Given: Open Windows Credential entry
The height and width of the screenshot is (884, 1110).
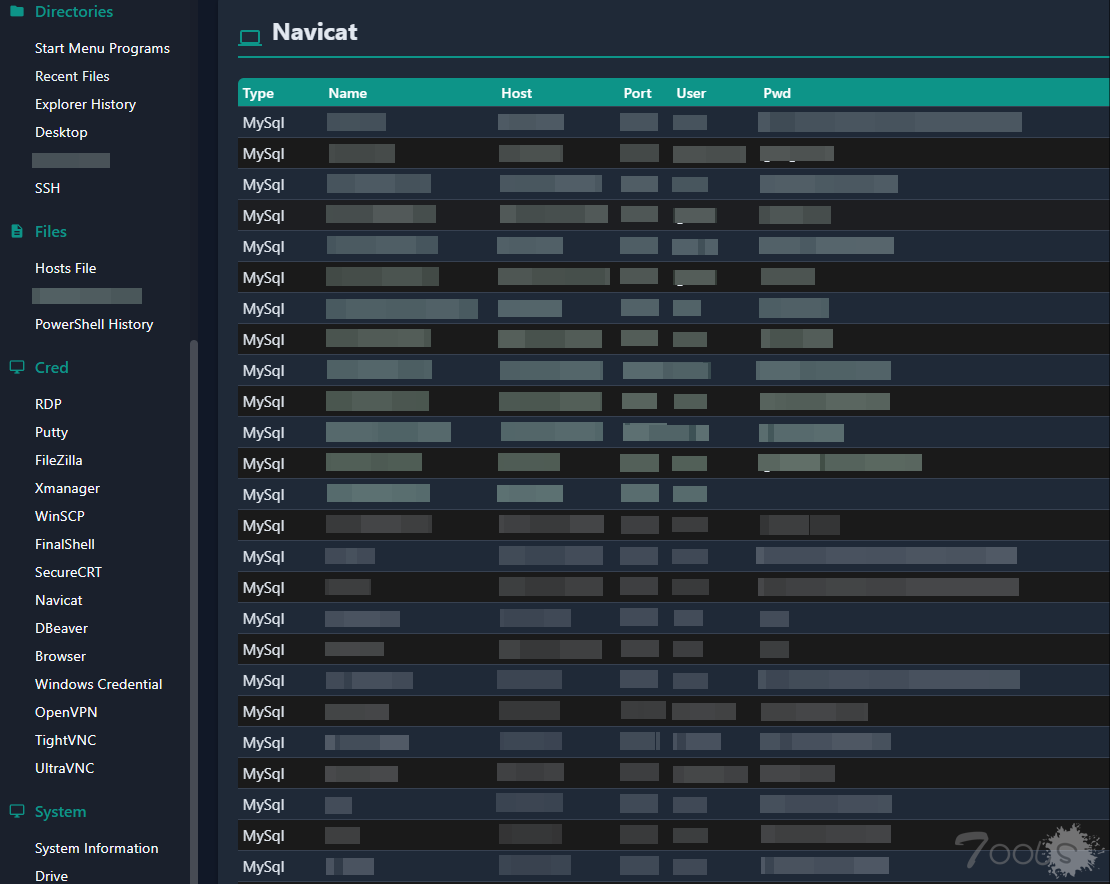Looking at the screenshot, I should [x=98, y=684].
